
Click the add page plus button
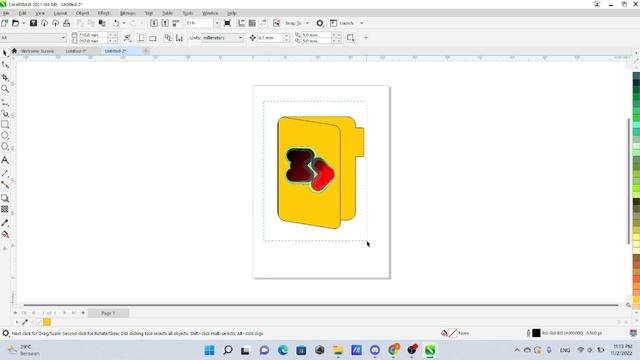click(x=83, y=313)
